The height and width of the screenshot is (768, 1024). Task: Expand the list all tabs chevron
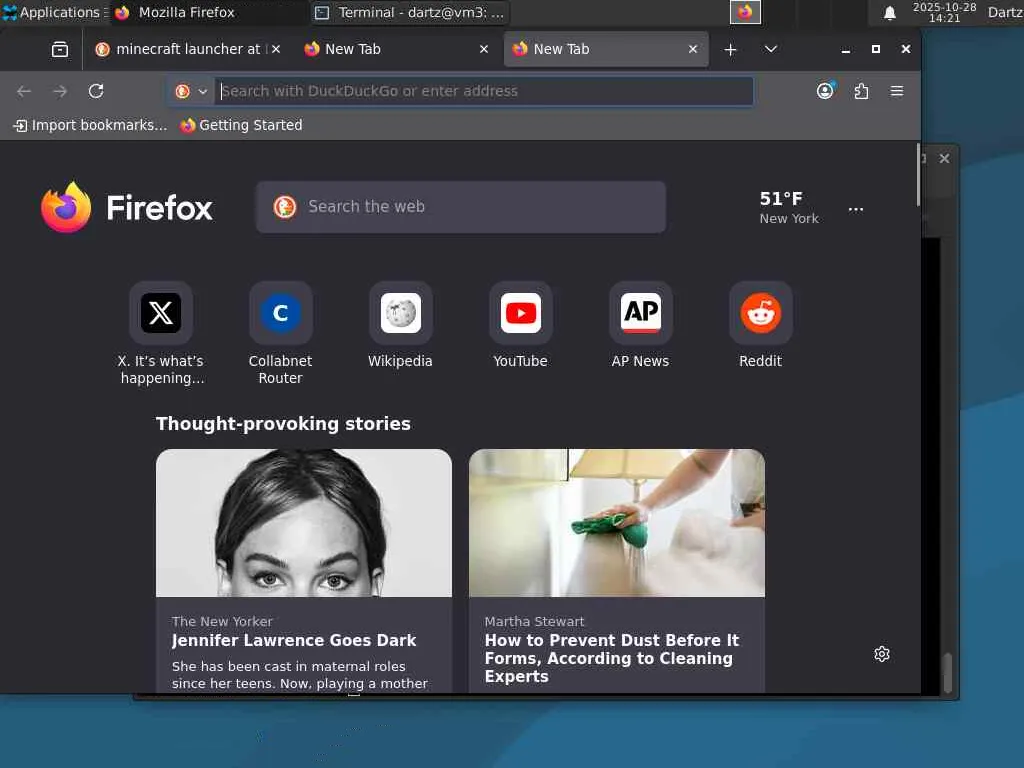(771, 50)
